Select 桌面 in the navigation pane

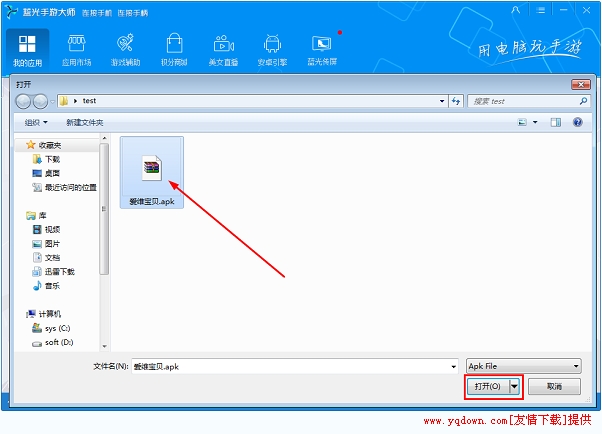[x=52, y=173]
